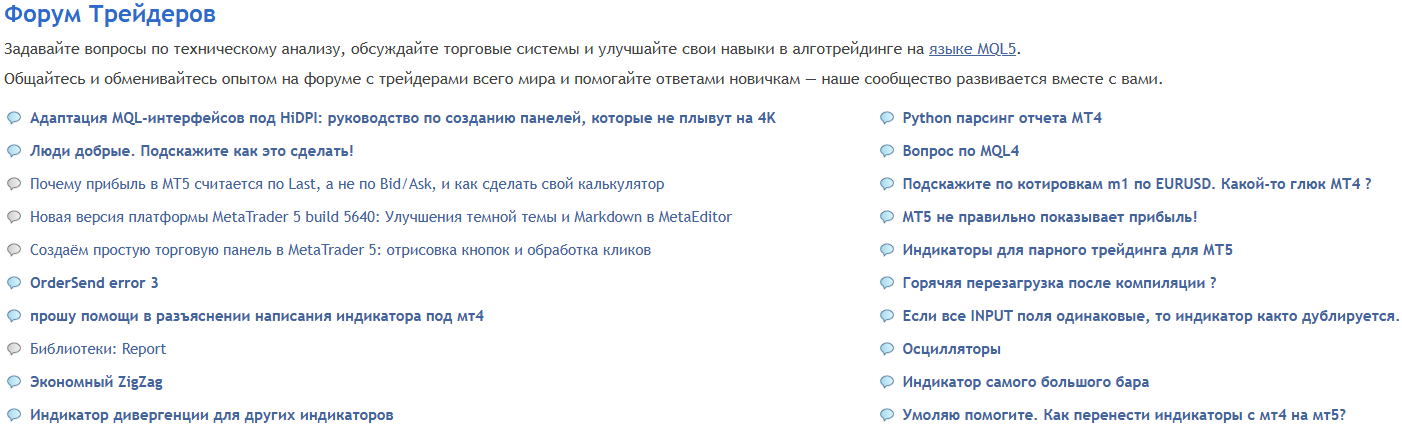Screen dimensions: 1402x435
Task: Click the speech bubble icon beside "OrderSend error 3"
Action: coord(14,283)
